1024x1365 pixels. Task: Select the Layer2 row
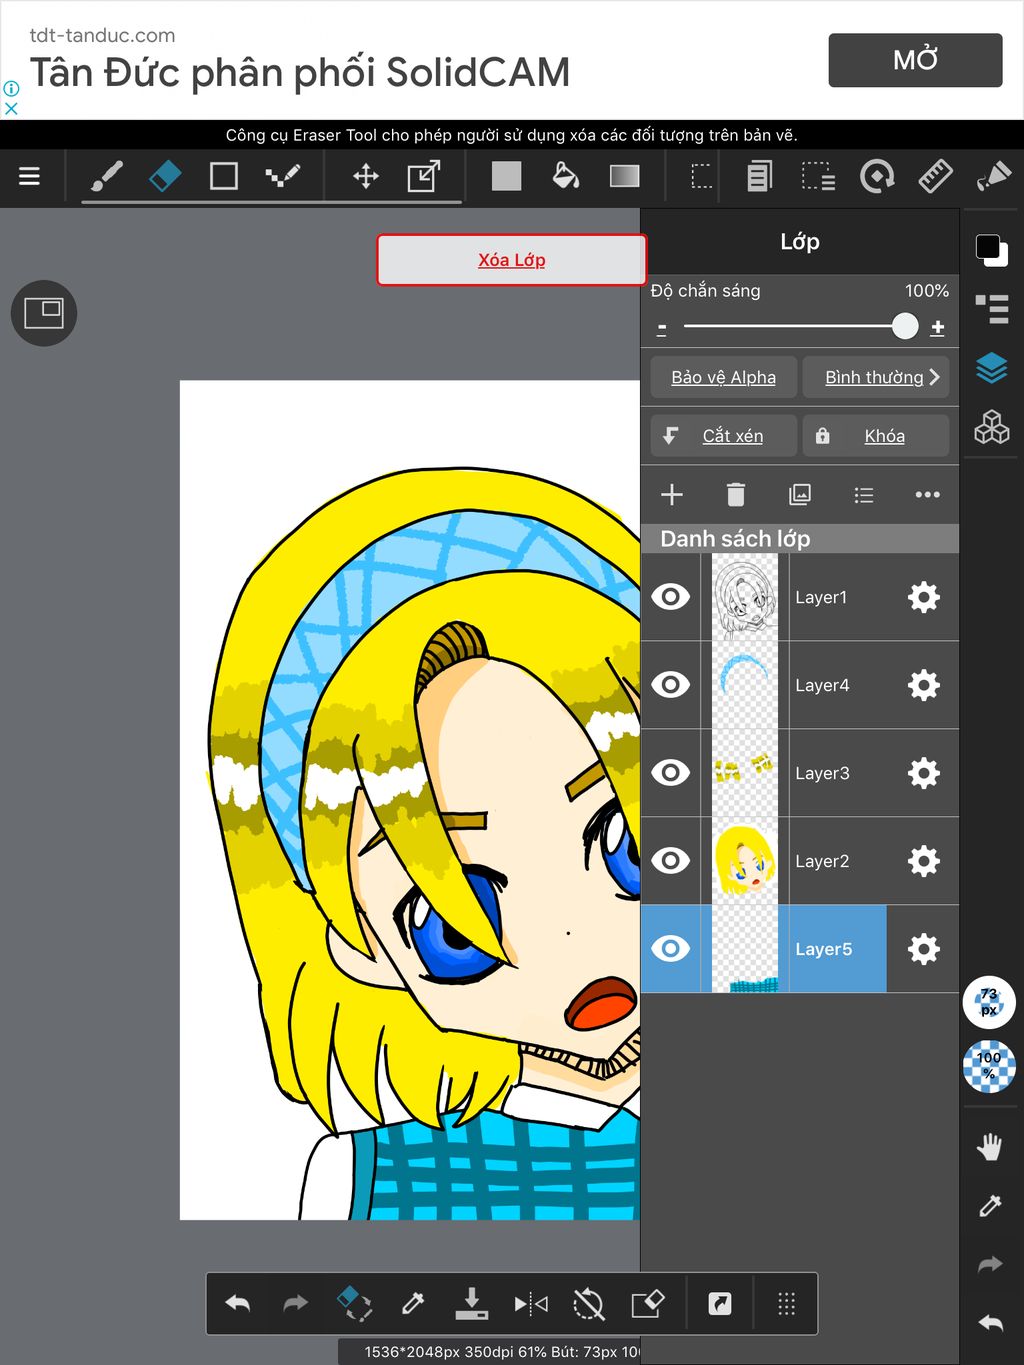[800, 861]
